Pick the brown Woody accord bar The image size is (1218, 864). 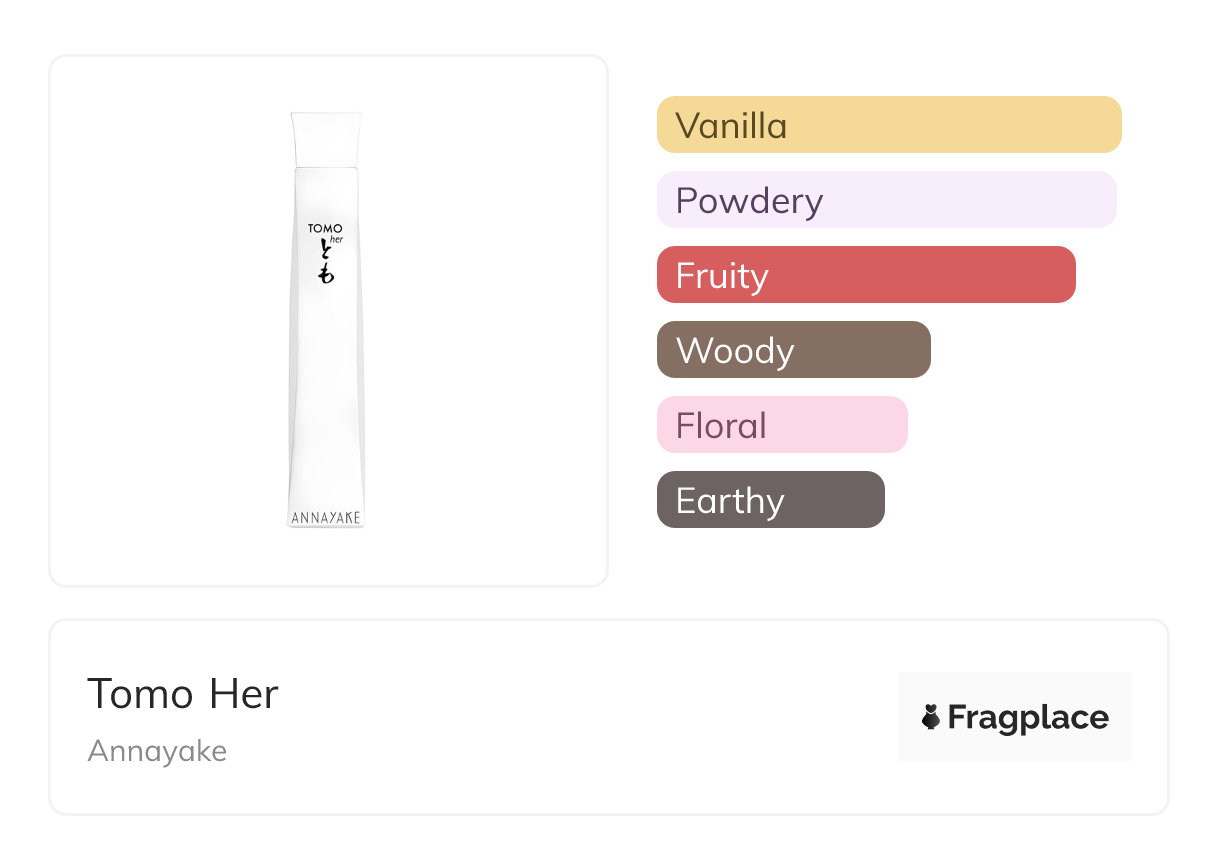click(793, 350)
